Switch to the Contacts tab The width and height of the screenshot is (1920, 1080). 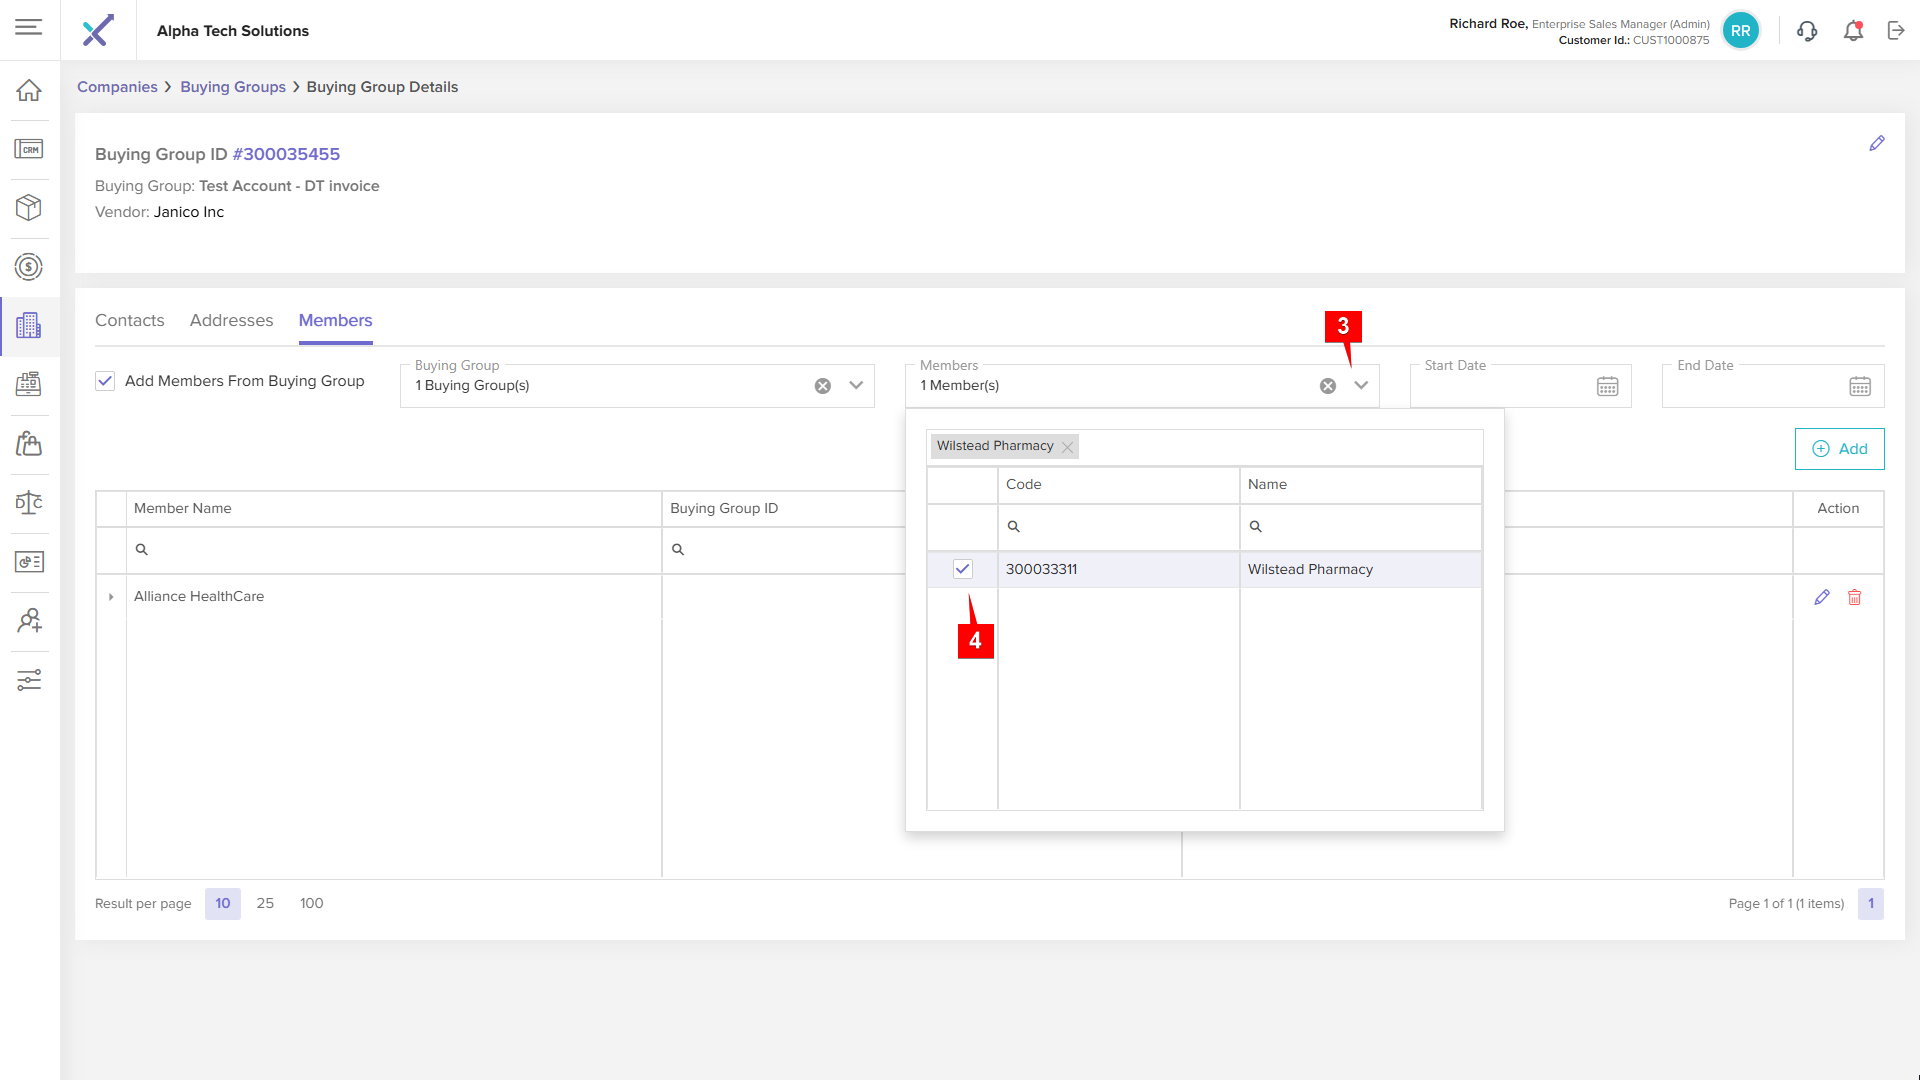click(129, 320)
